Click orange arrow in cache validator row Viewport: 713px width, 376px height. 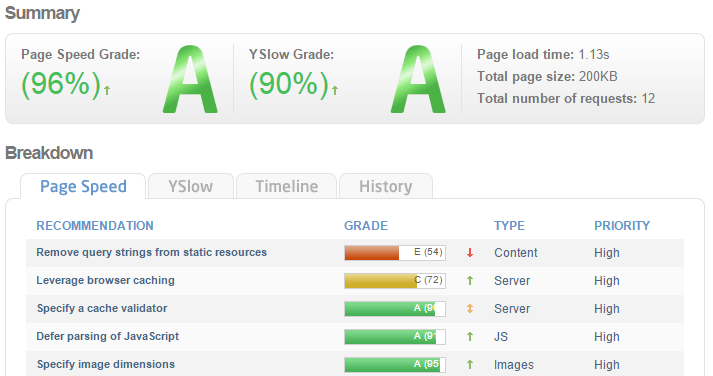pos(470,309)
